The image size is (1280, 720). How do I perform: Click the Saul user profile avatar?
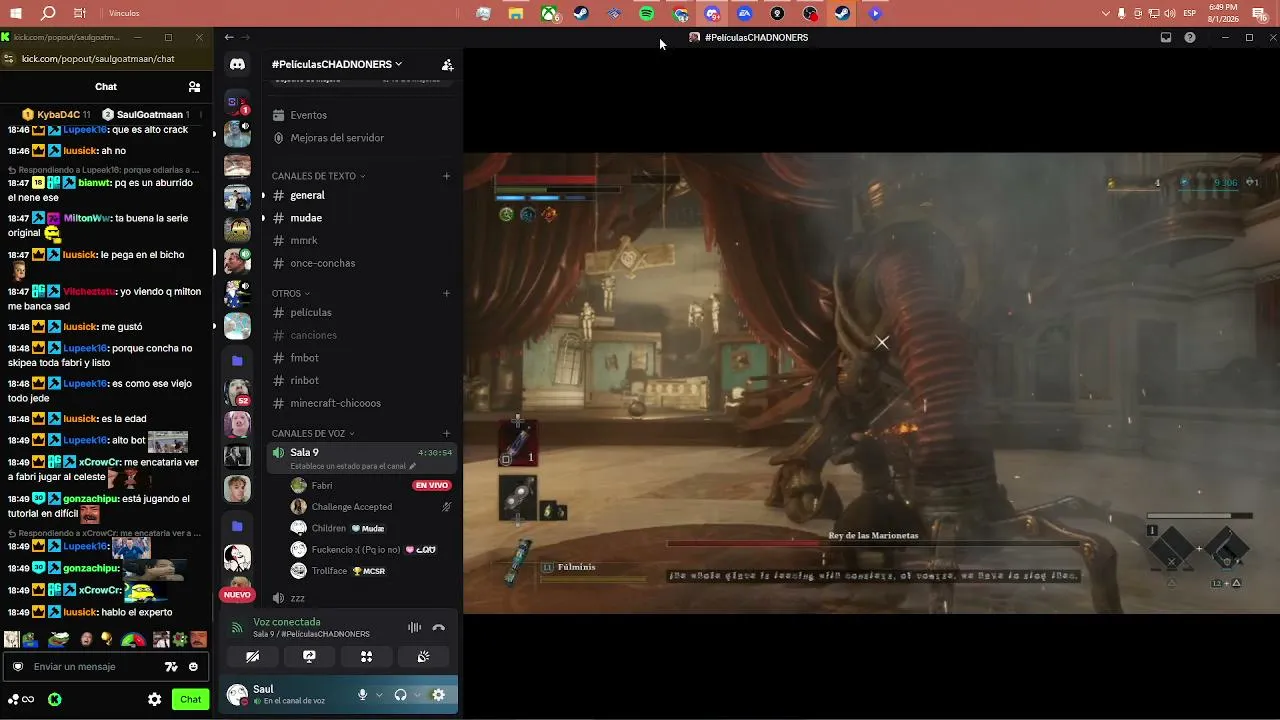237,695
